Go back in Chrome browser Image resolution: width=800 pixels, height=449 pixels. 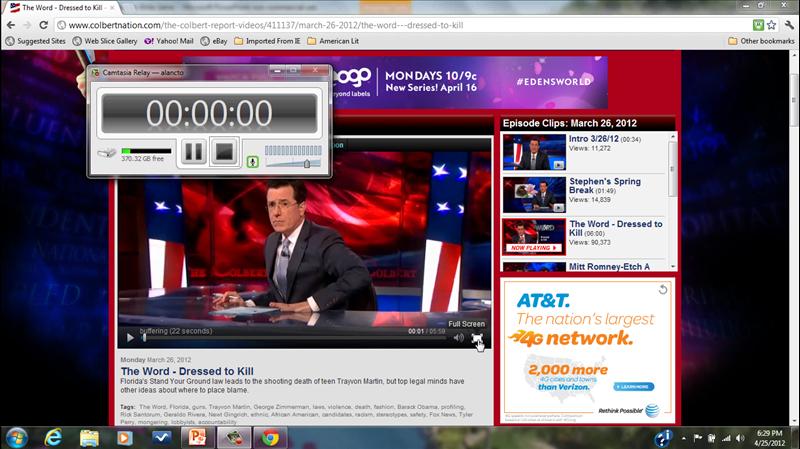(11, 25)
